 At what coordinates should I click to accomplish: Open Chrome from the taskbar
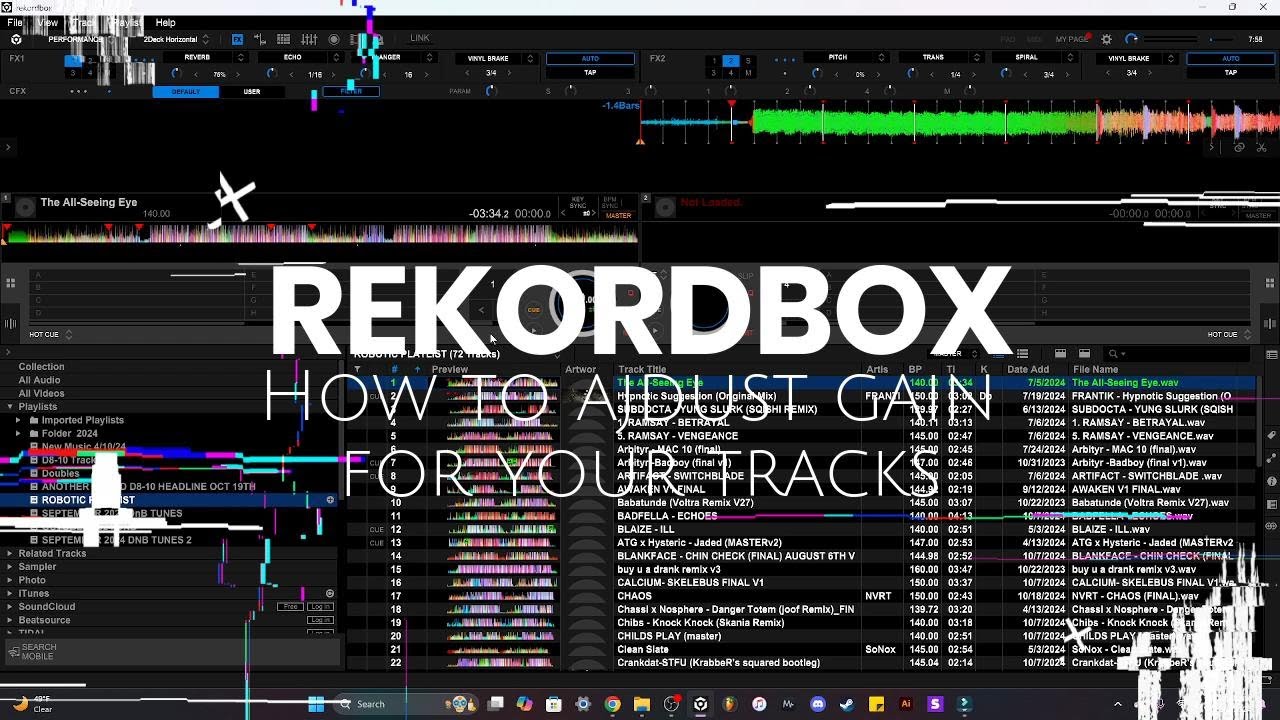(612, 704)
